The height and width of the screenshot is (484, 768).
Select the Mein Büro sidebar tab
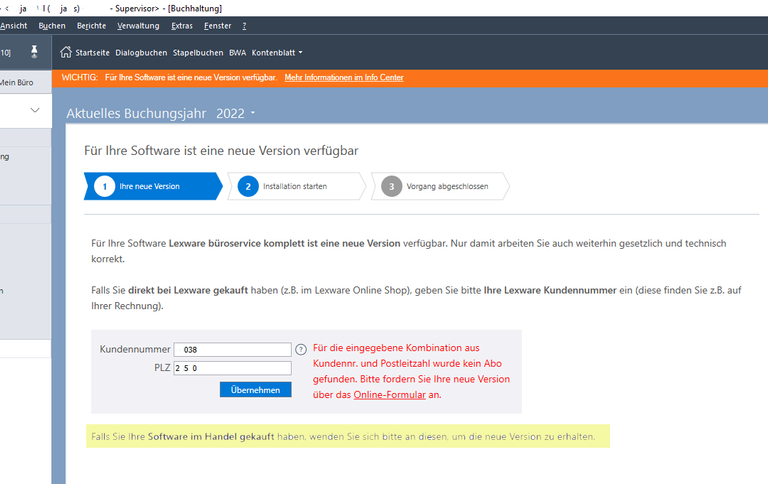(25, 82)
